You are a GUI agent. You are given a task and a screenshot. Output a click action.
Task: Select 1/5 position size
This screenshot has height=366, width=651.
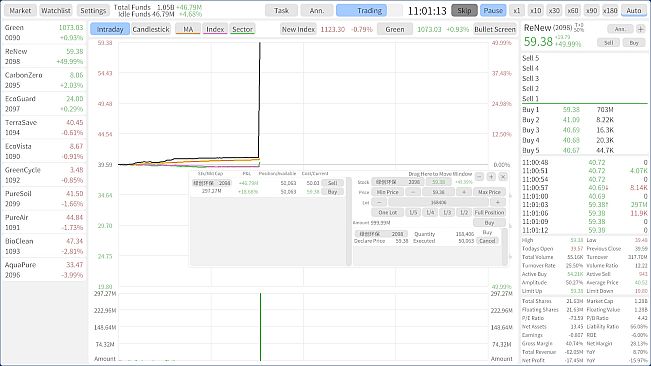tap(413, 212)
